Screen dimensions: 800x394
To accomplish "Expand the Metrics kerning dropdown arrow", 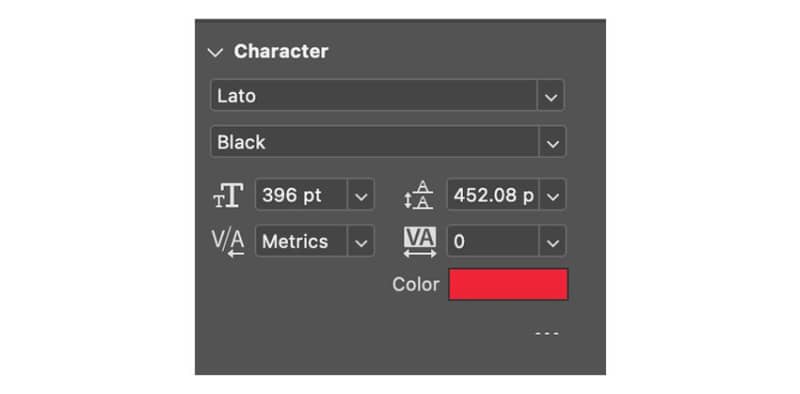I will tap(361, 242).
